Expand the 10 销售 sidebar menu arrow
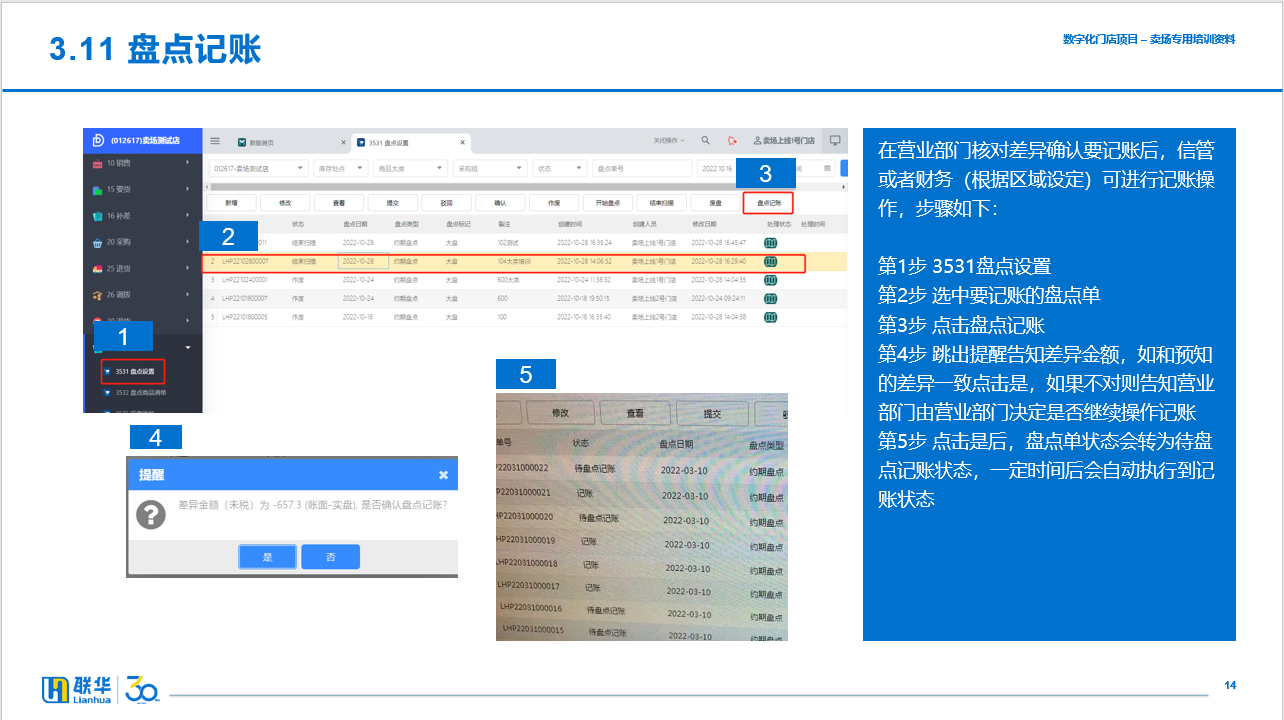The image size is (1284, 720). point(188,163)
